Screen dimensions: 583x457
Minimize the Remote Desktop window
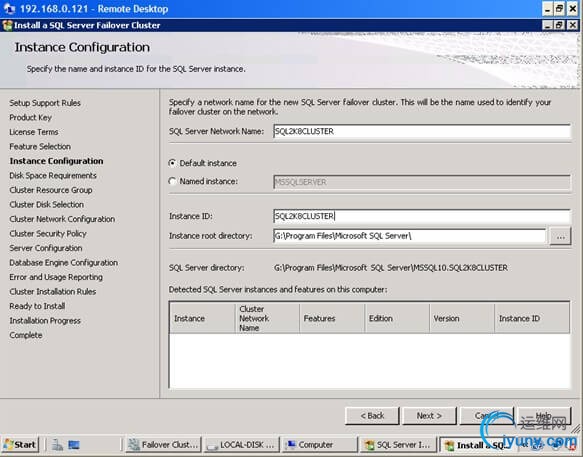547,9
